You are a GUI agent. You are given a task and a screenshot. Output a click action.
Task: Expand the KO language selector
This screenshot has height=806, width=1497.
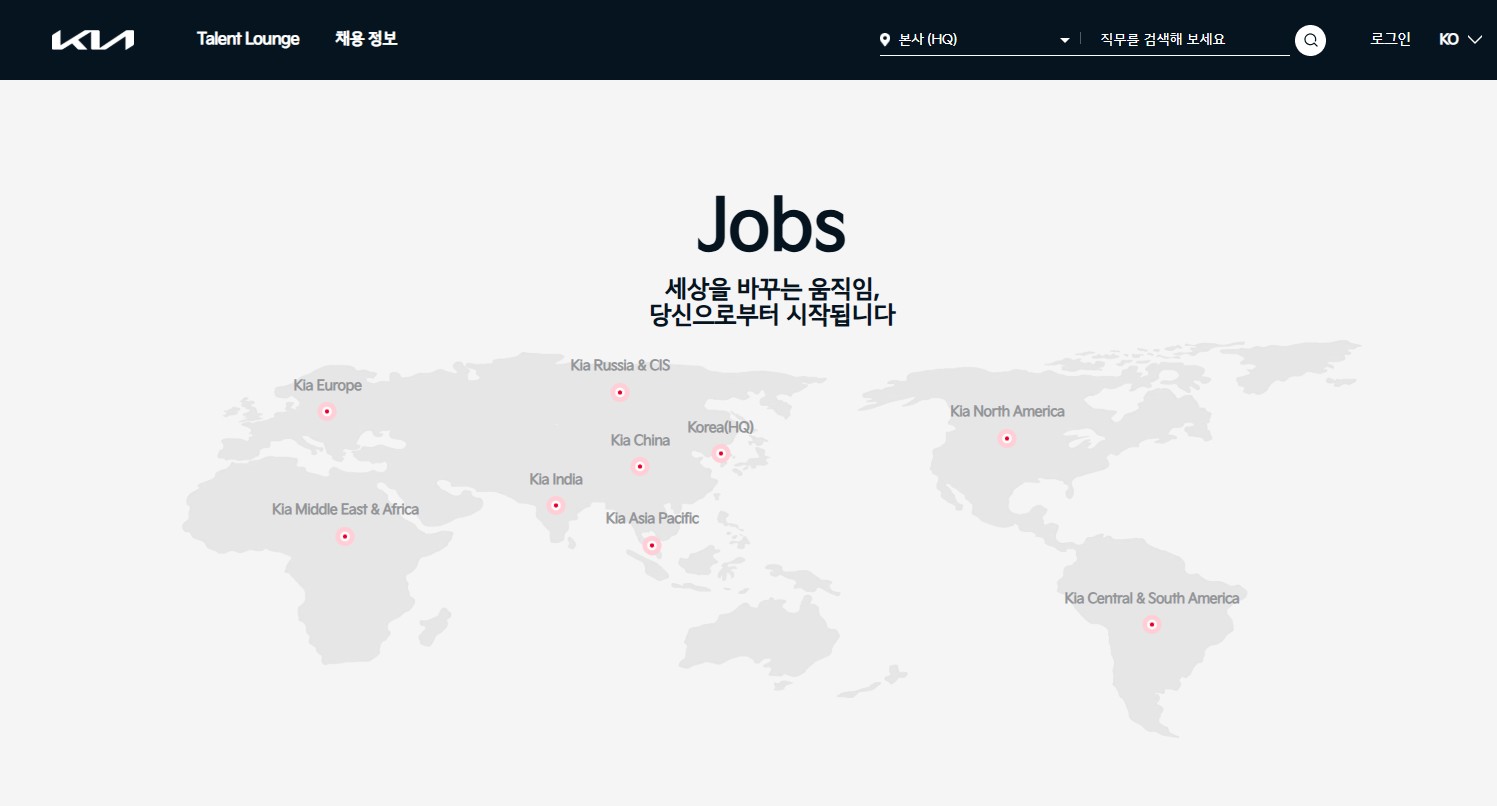1459,40
